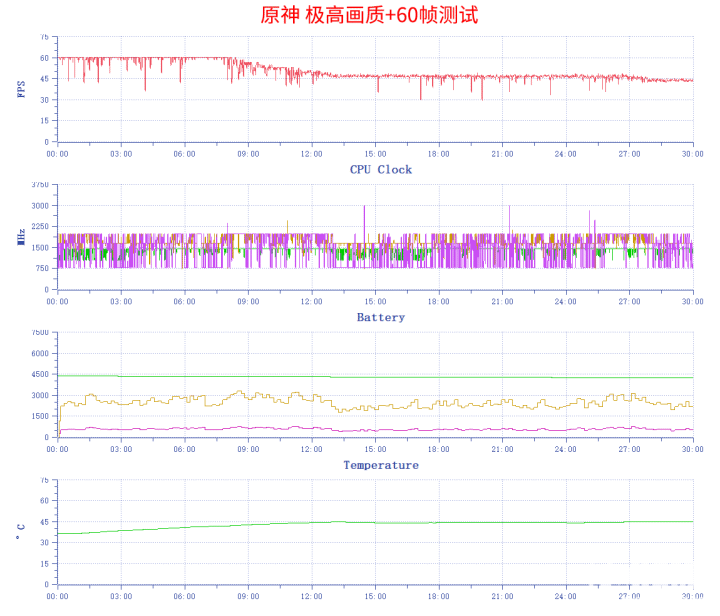The width and height of the screenshot is (720, 616).
Task: Click 30:00 under the FPS chart
Action: (692, 154)
